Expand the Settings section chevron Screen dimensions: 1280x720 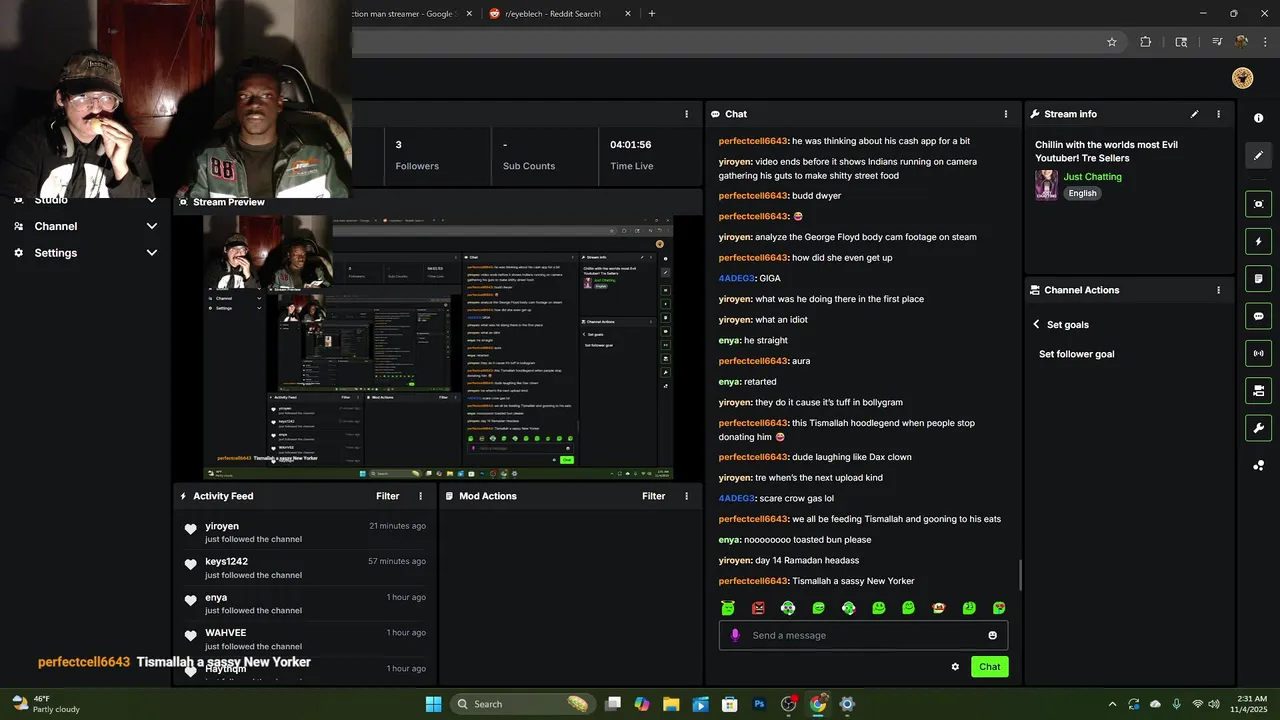152,253
